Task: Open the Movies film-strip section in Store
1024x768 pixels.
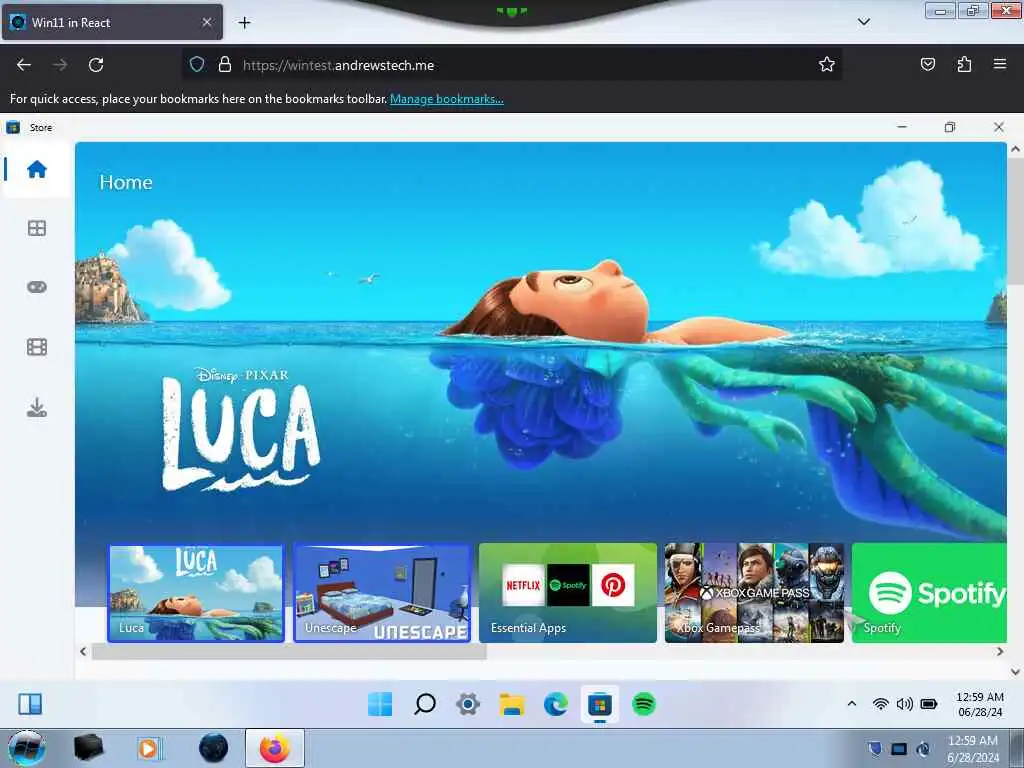Action: 37,347
